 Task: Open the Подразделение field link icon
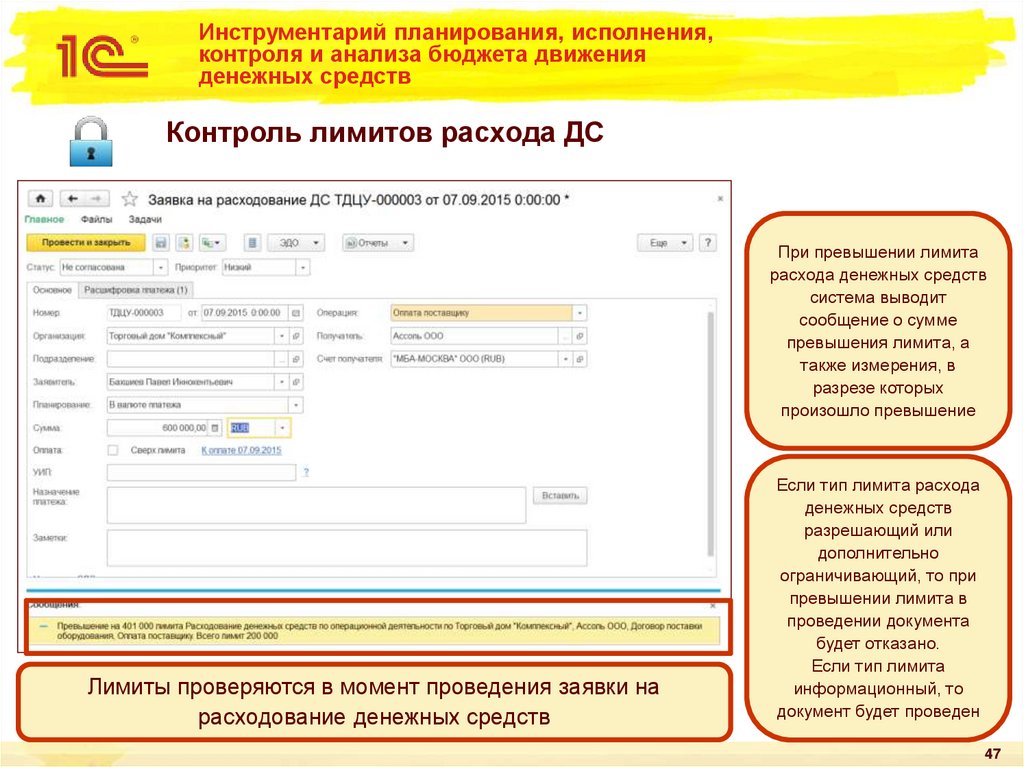coord(296,359)
